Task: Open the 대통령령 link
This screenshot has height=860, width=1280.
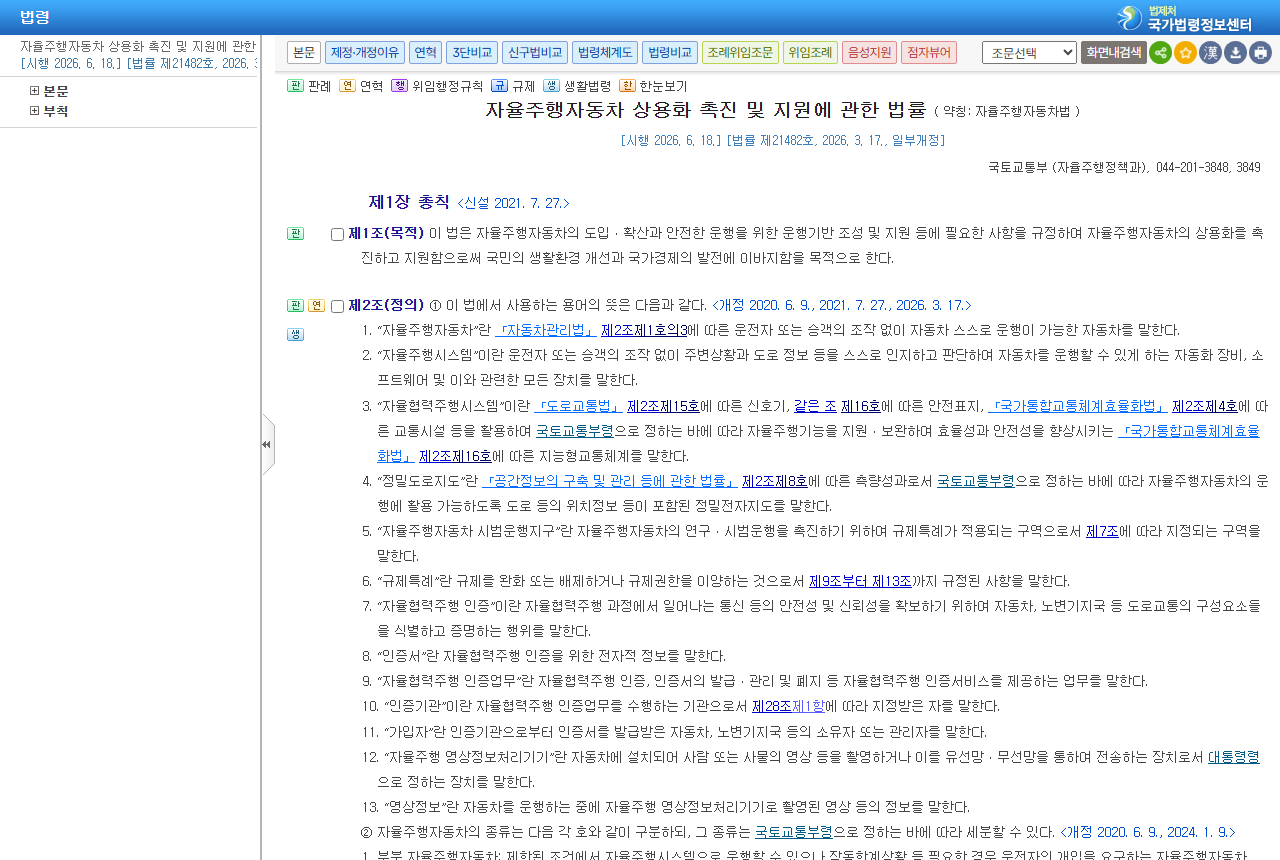Action: point(1234,757)
